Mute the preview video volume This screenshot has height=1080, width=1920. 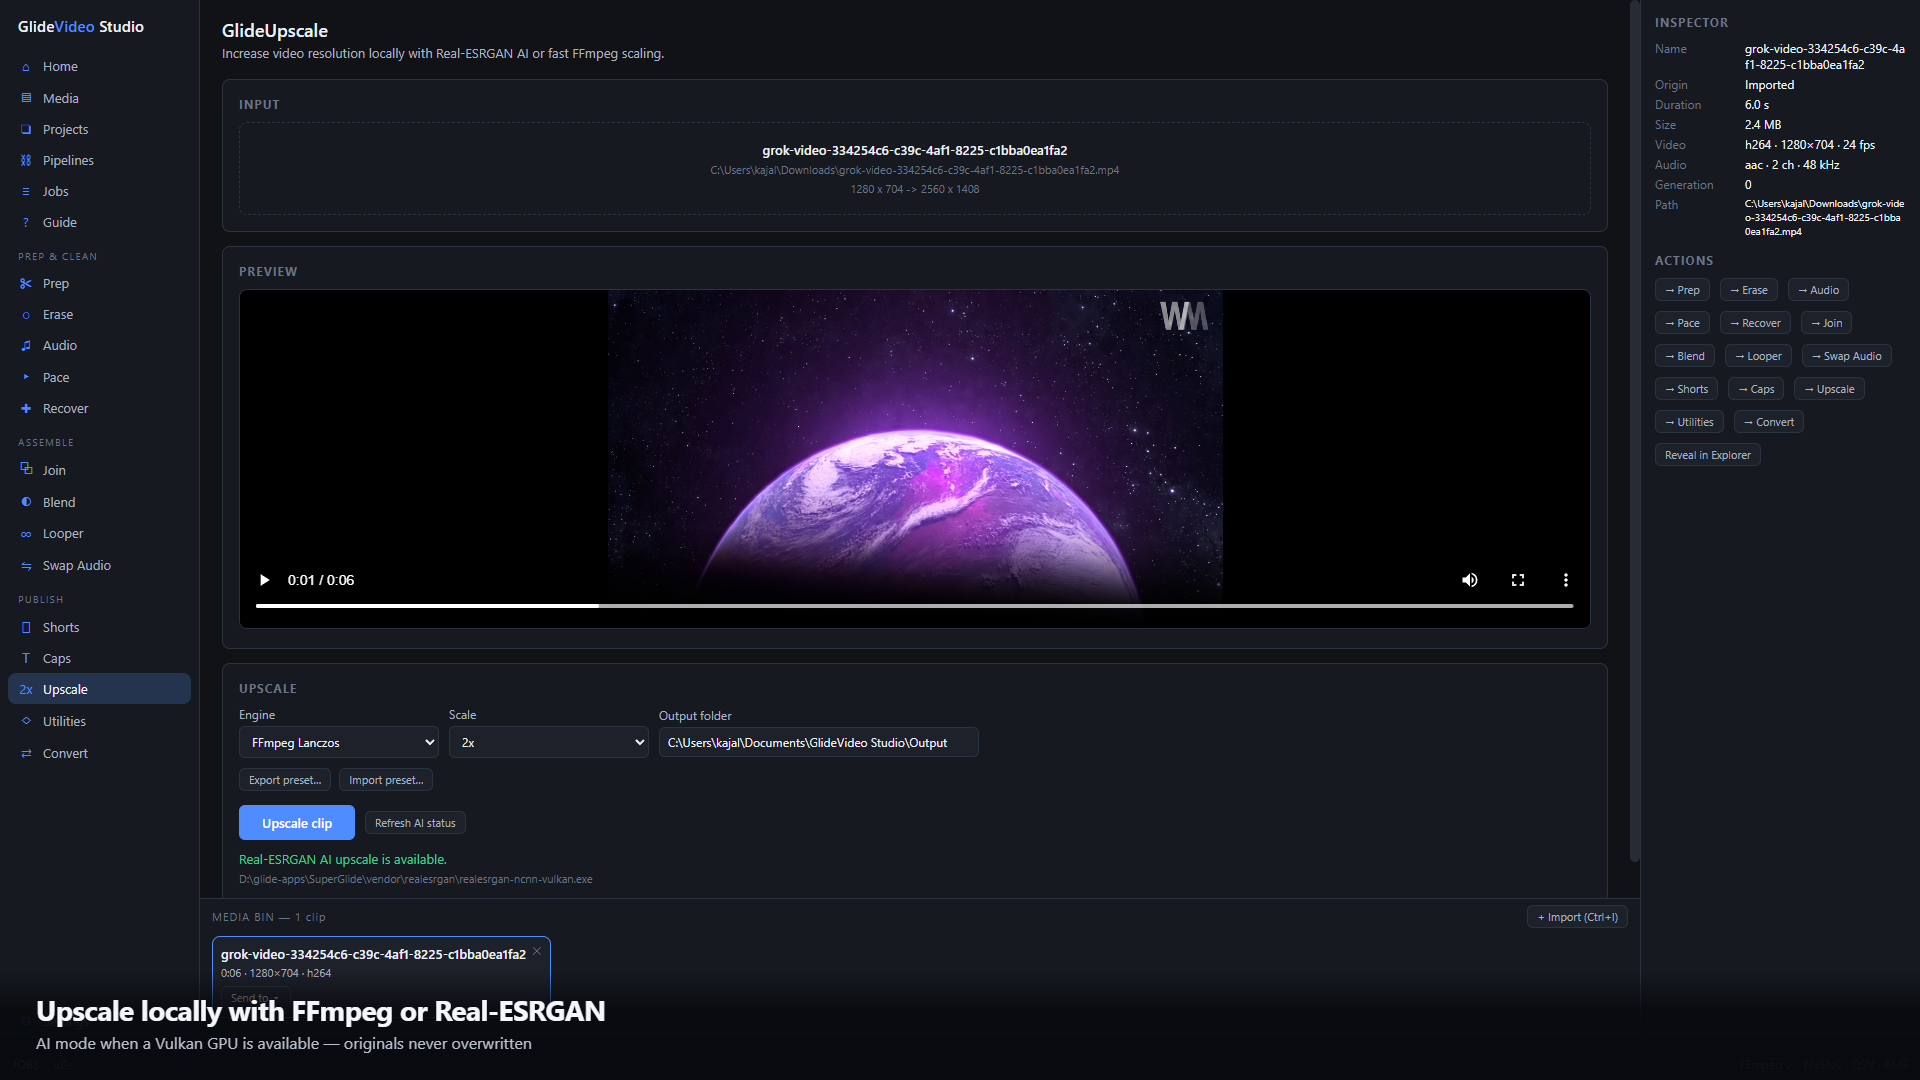pos(1470,580)
